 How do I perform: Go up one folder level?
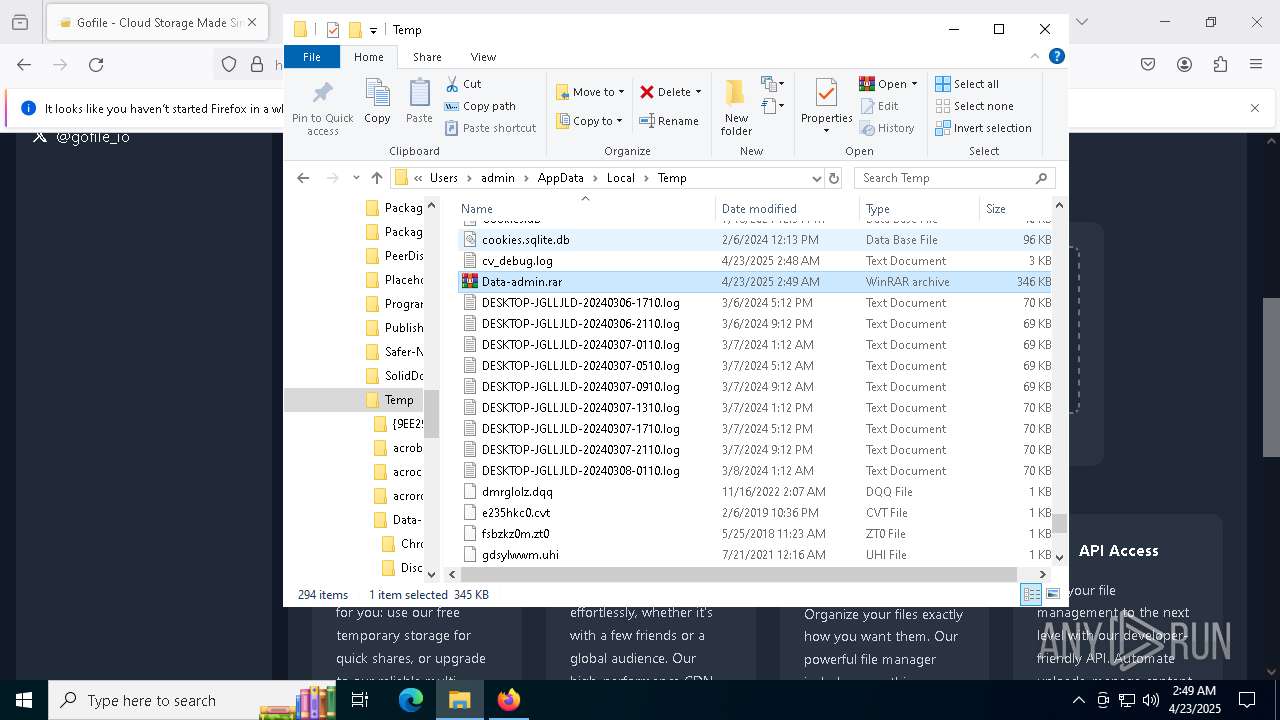click(376, 178)
